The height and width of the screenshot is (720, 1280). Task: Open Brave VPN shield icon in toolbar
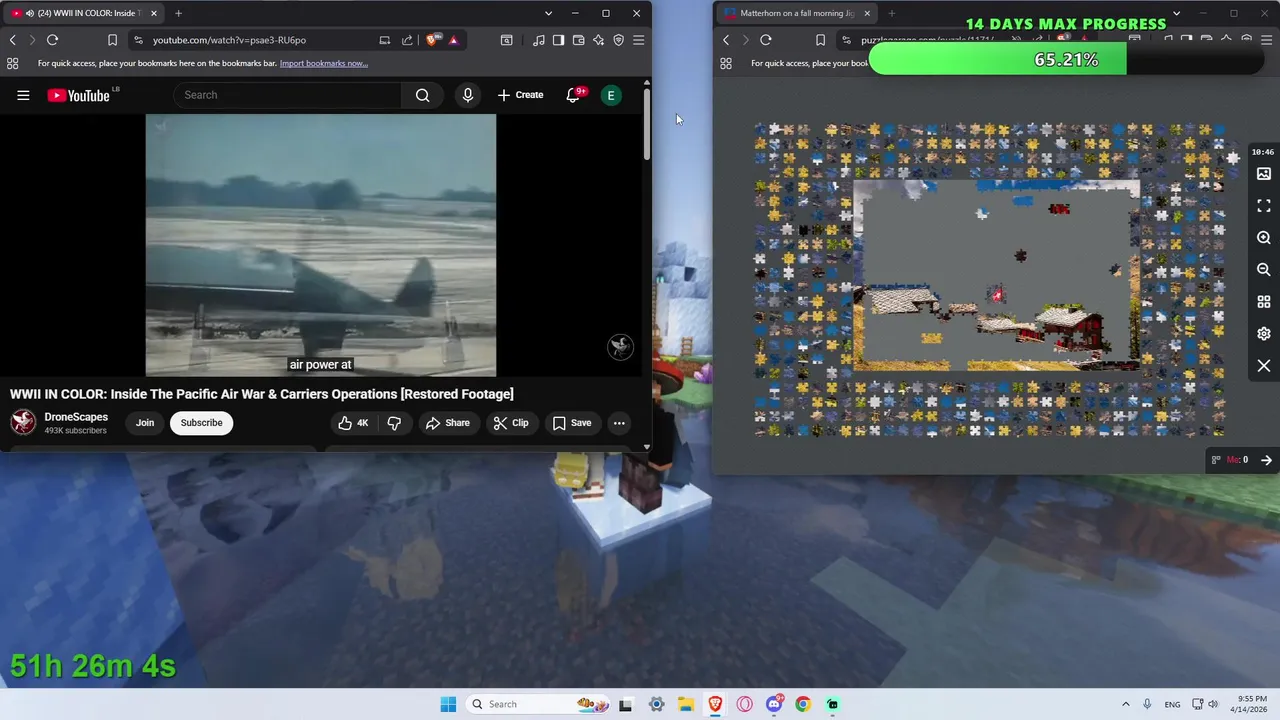pyautogui.click(x=618, y=40)
